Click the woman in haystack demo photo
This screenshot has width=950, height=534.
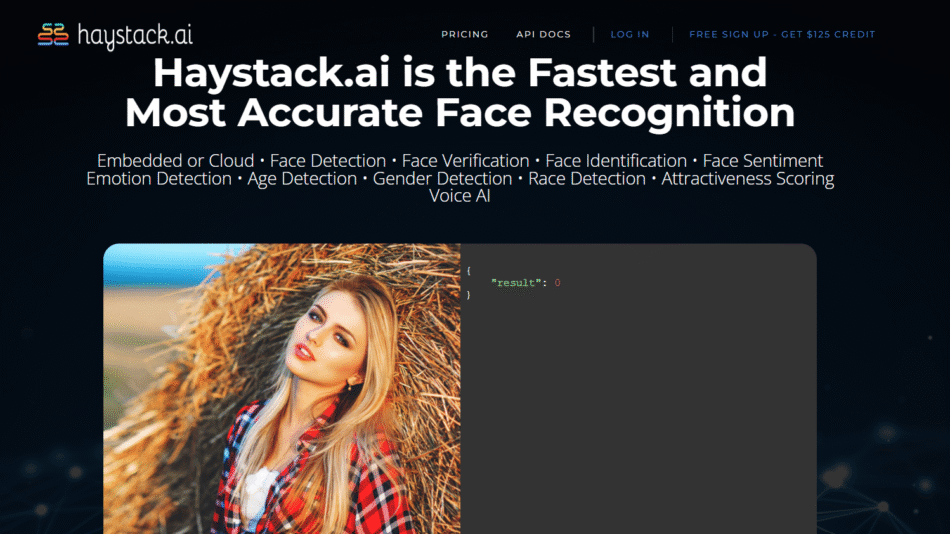click(282, 389)
